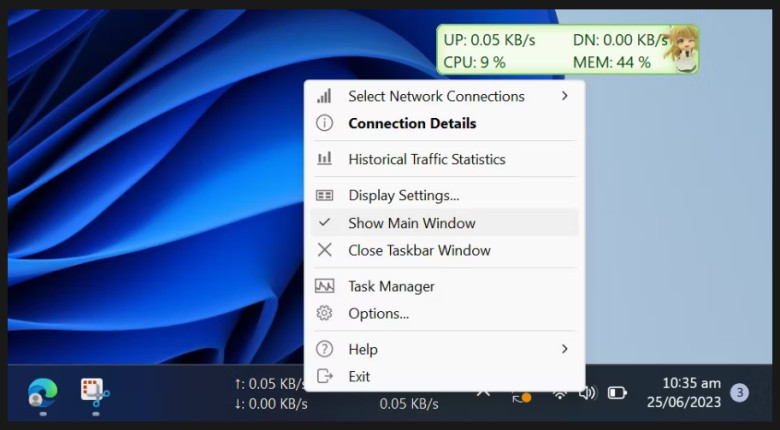This screenshot has width=780, height=430.
Task: Click the Task Manager graph icon
Action: (x=324, y=286)
